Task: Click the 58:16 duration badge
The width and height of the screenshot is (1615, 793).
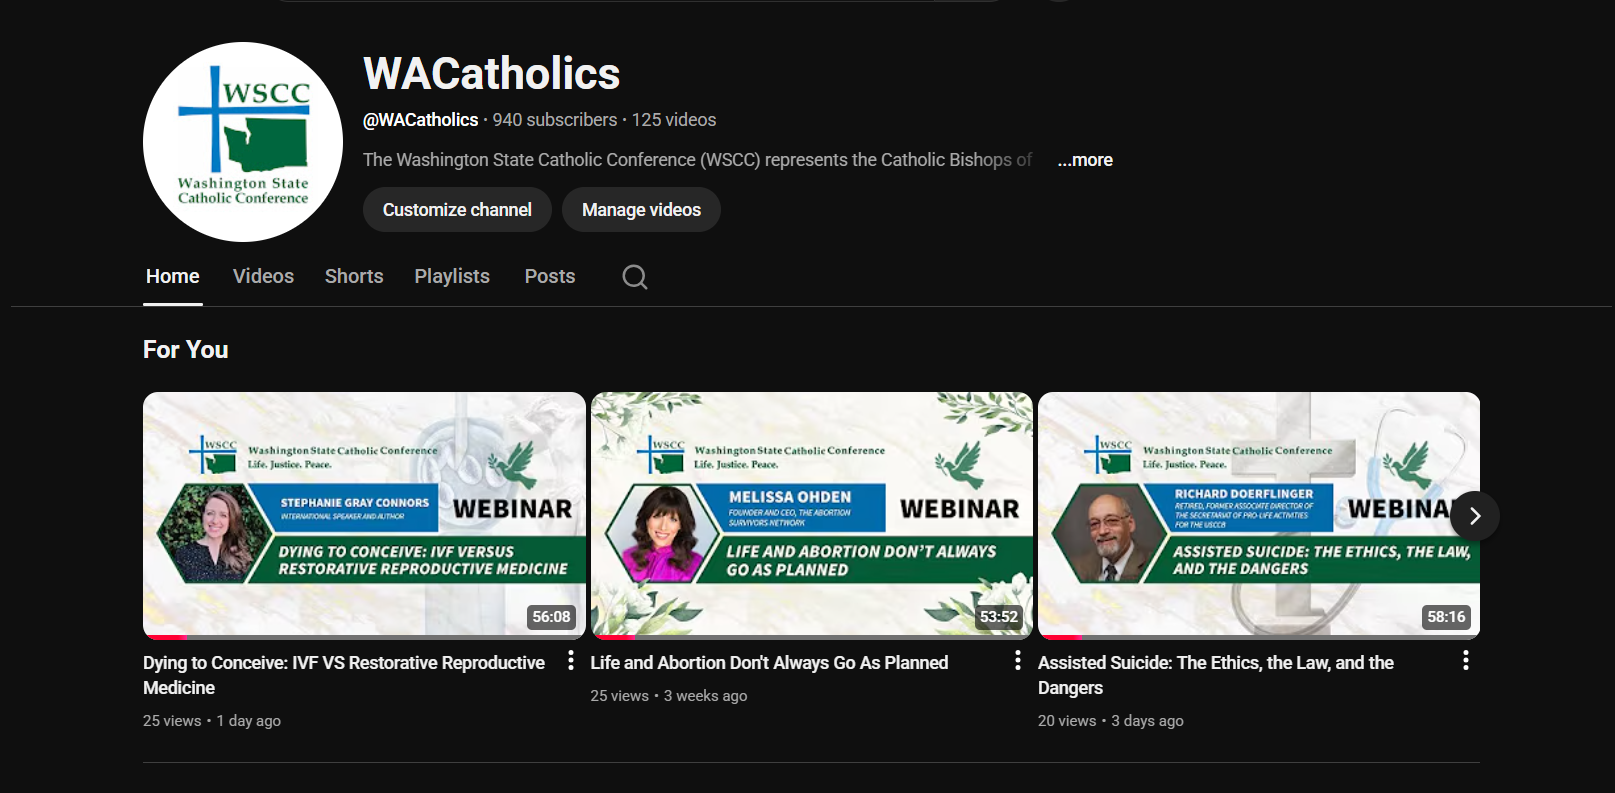Action: click(1446, 617)
